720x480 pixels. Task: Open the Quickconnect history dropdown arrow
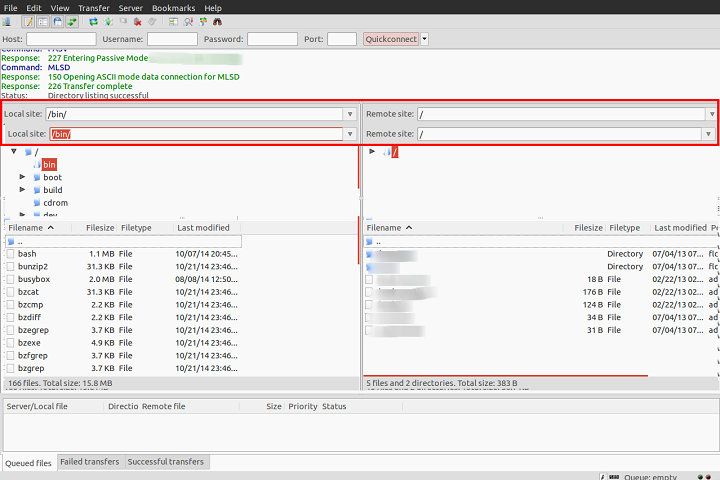[x=425, y=39]
